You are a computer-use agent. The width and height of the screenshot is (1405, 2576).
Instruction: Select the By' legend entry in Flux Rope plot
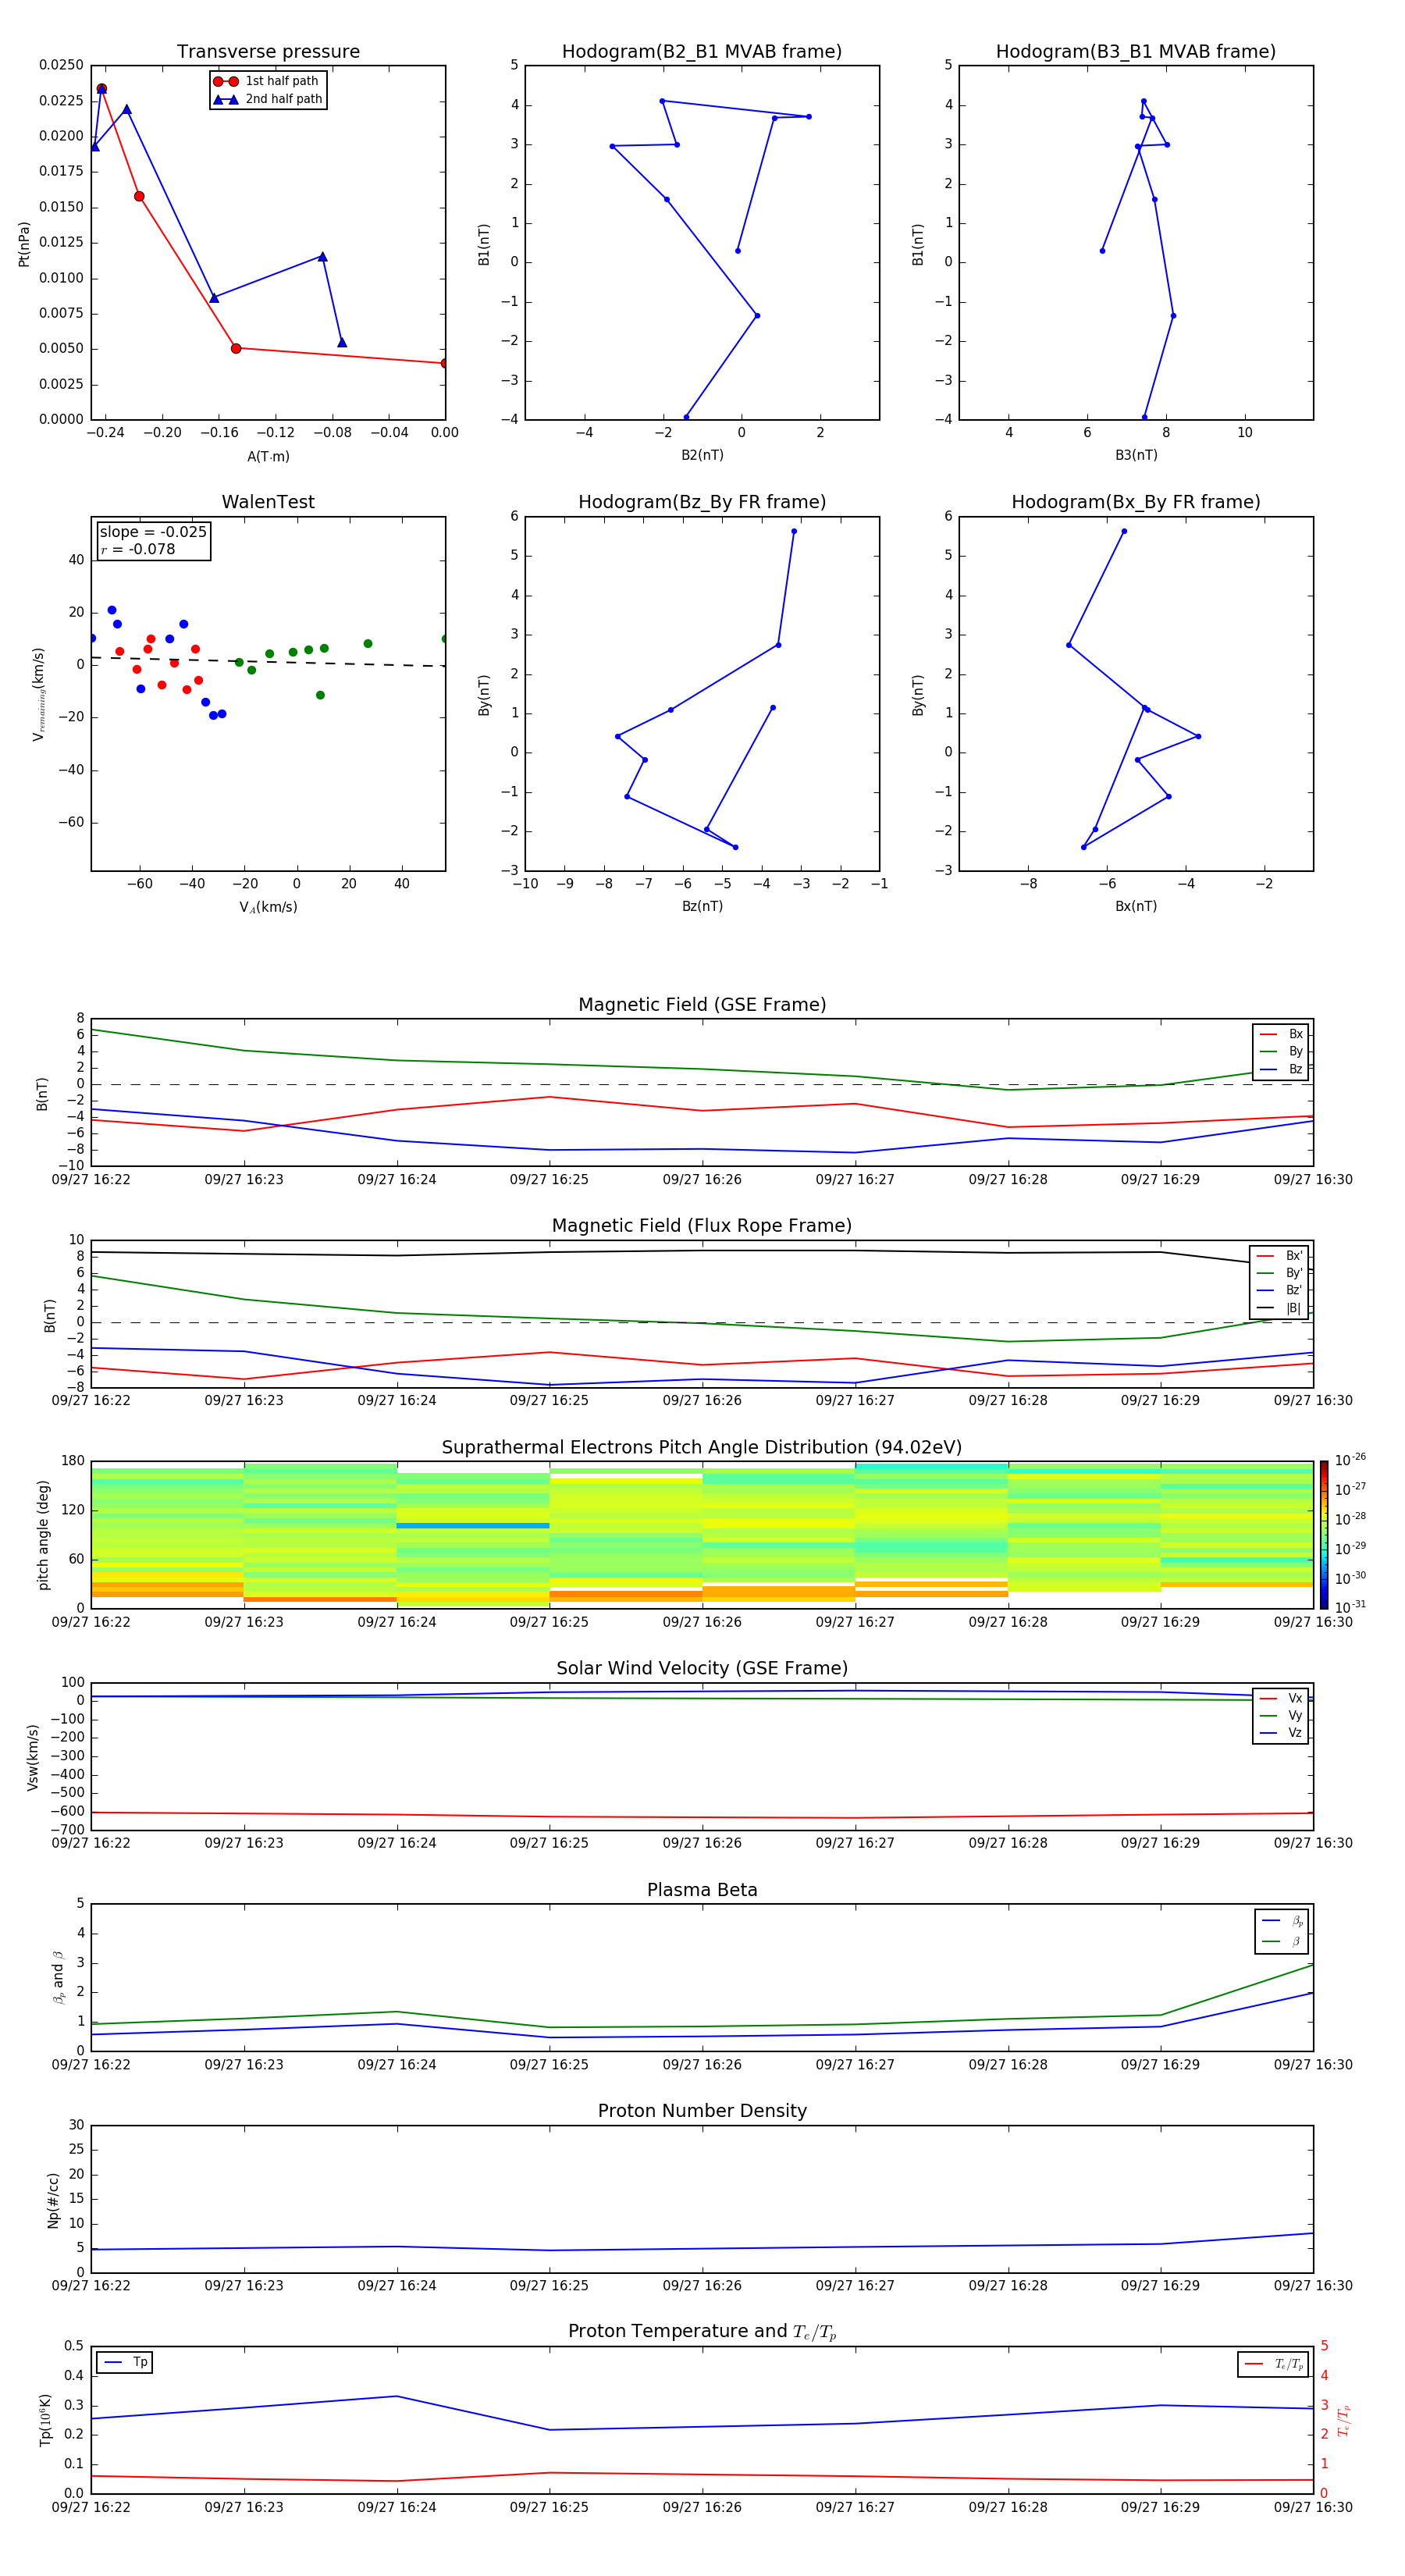(1279, 1273)
